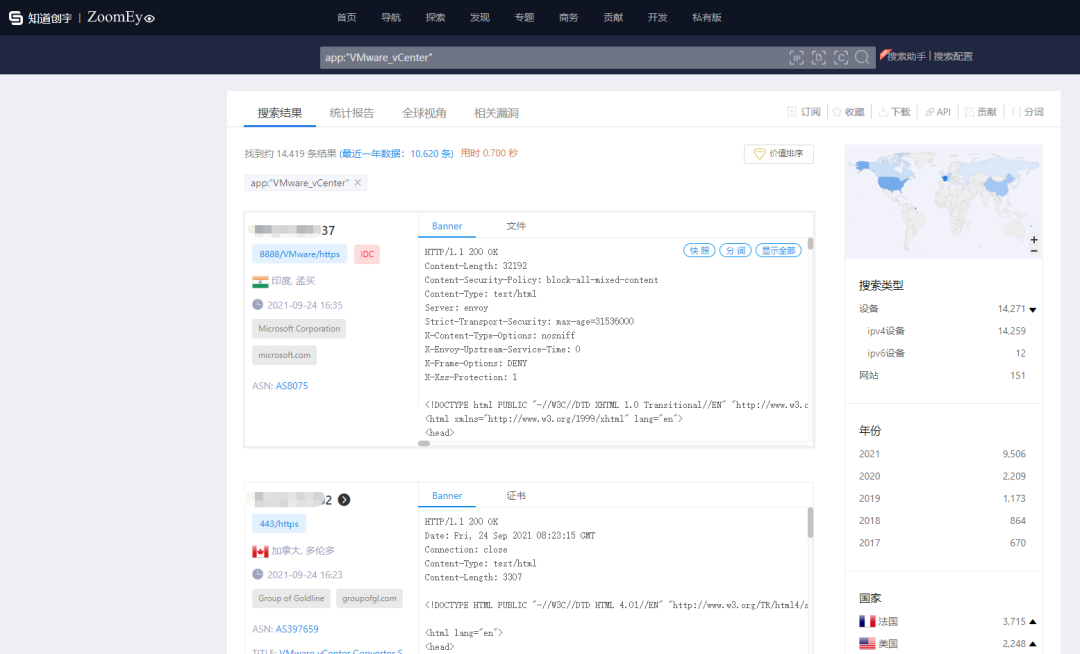This screenshot has width=1080, height=654.
Task: Click the IP search icon in search bar
Action: [x=796, y=58]
